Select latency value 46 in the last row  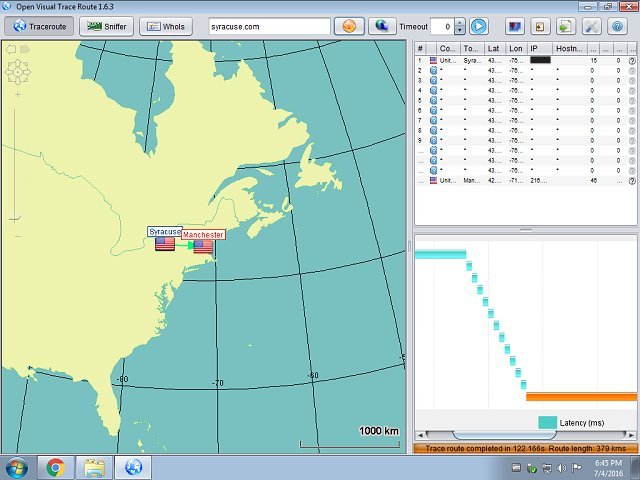(x=593, y=180)
